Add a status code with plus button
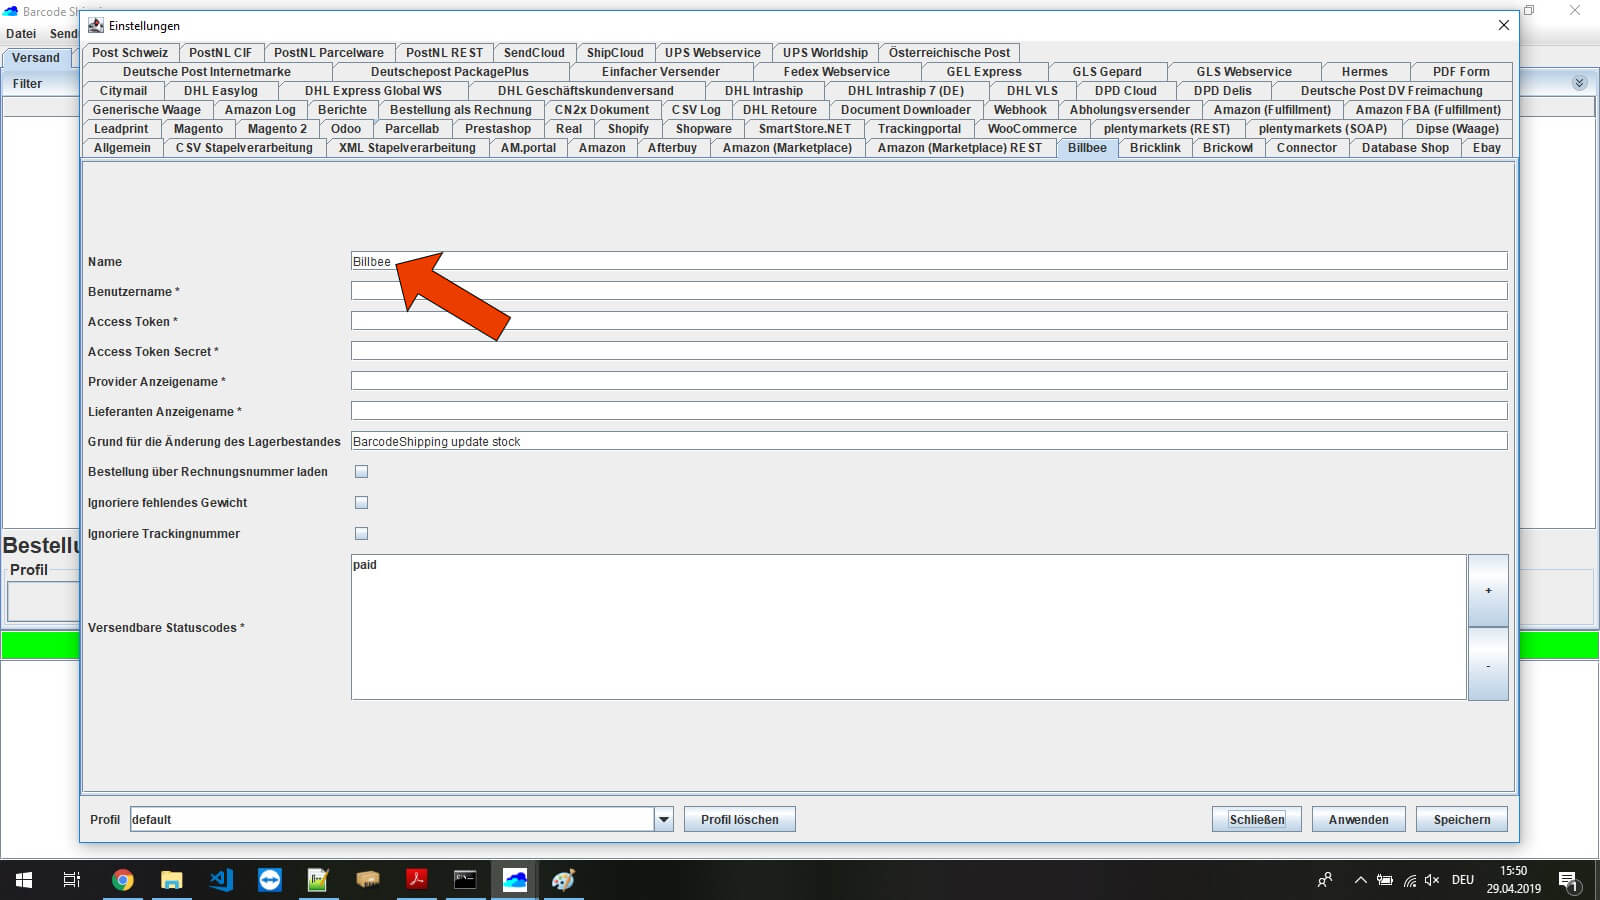This screenshot has width=1600, height=900. (x=1488, y=591)
